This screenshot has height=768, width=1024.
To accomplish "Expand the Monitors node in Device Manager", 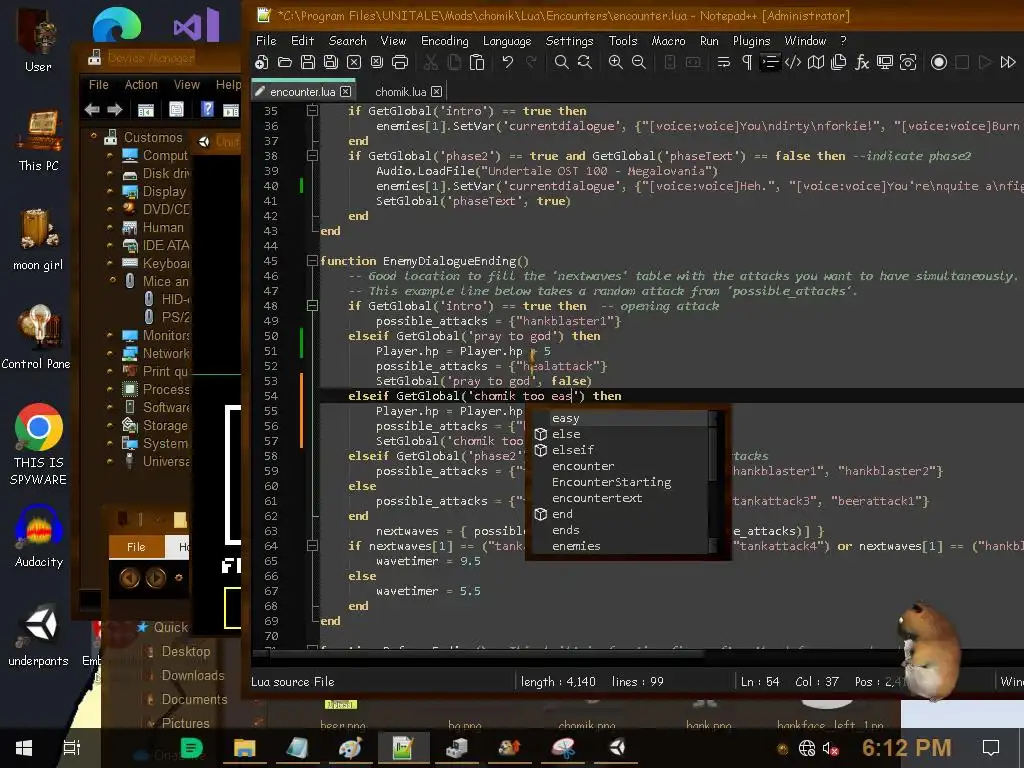I will [x=110, y=335].
